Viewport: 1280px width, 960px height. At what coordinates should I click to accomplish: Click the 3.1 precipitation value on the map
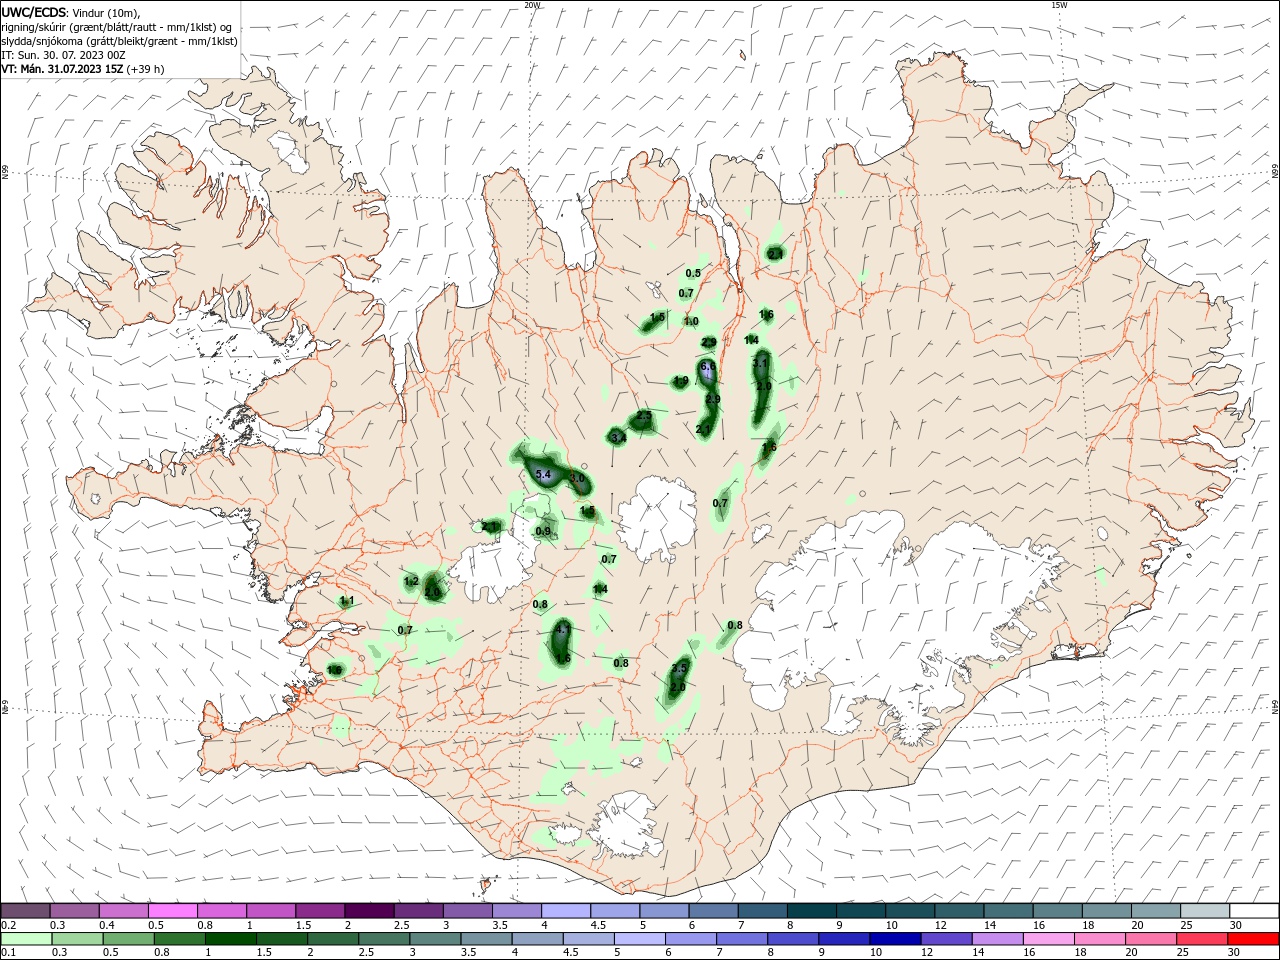coord(761,364)
